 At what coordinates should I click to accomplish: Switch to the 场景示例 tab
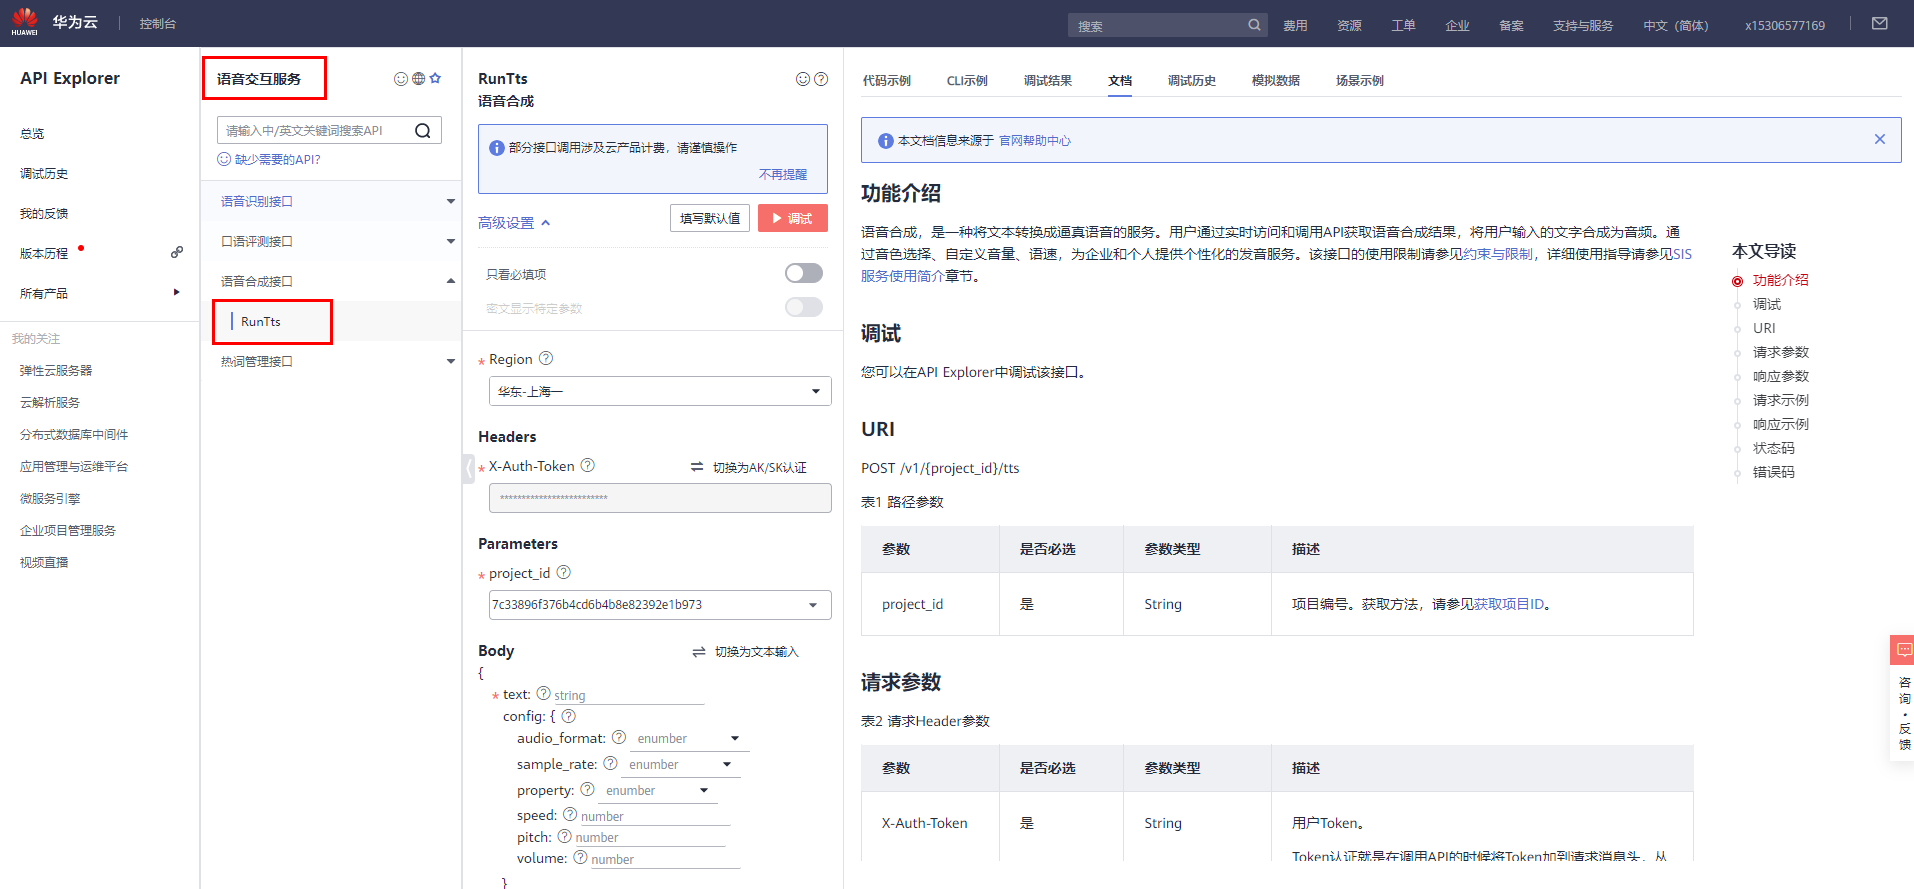click(1360, 81)
